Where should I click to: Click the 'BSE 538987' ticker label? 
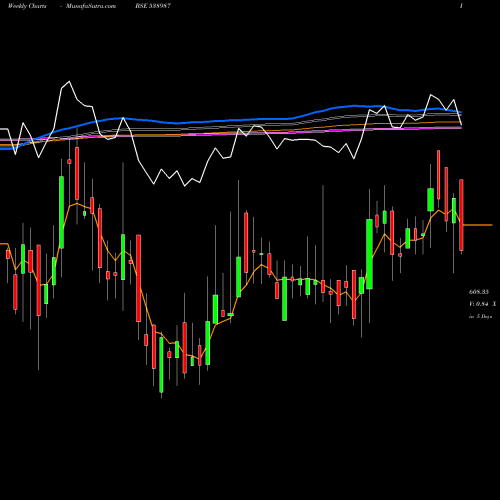click(153, 6)
